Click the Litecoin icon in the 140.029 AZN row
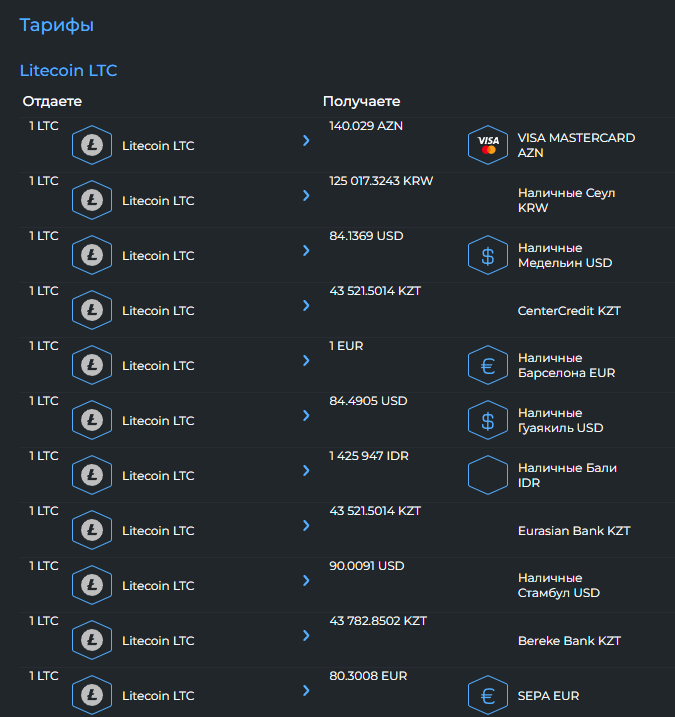Screen dimensions: 675x717 (92, 145)
